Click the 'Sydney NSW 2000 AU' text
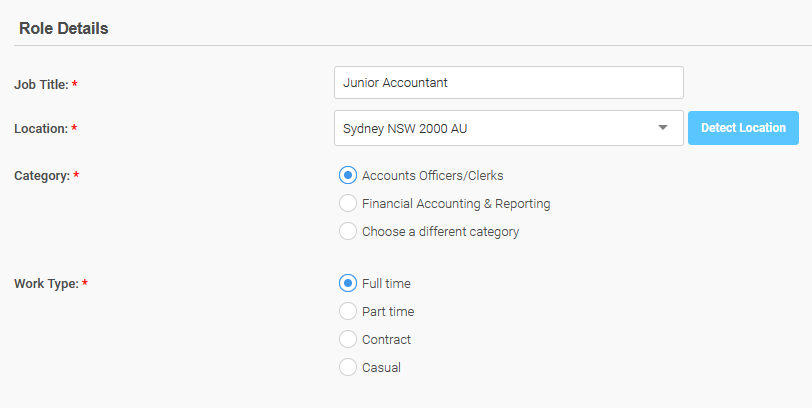812x408 pixels. pos(405,128)
